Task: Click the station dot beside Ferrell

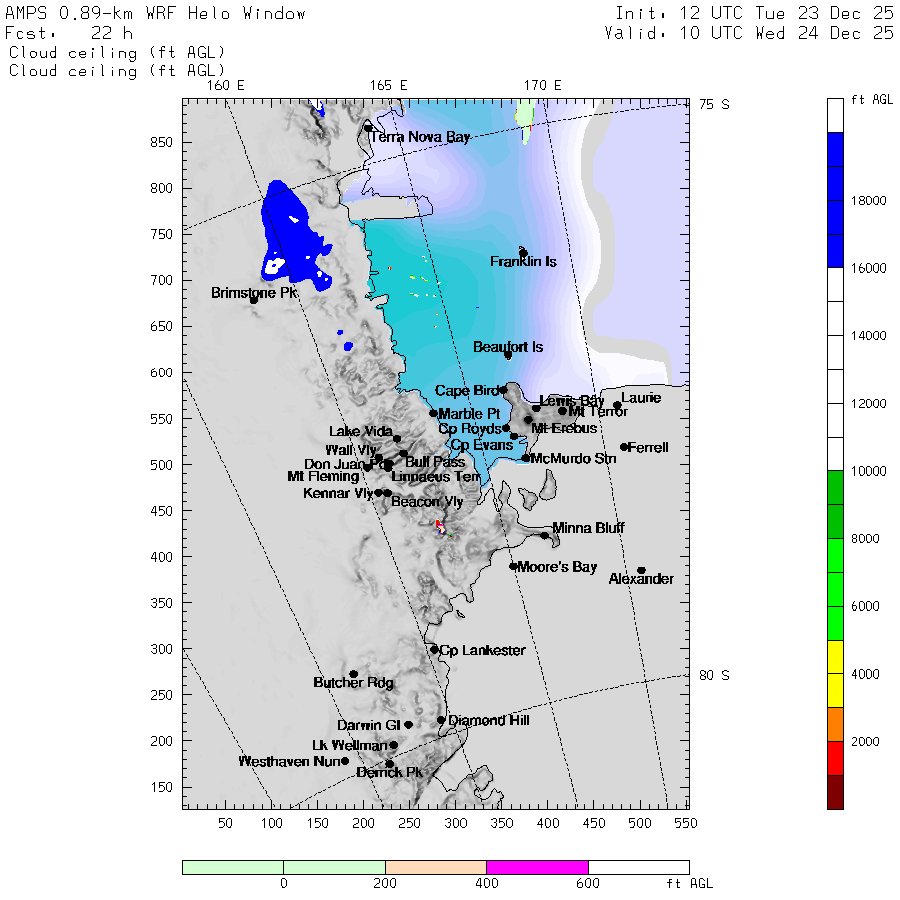Action: (624, 447)
